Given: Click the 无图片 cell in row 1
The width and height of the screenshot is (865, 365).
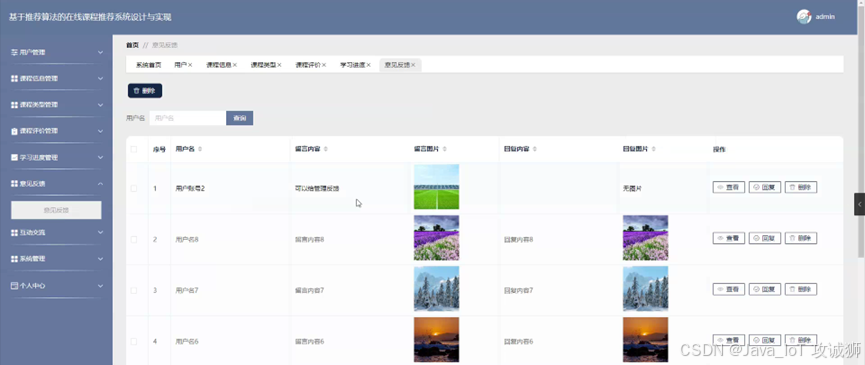Looking at the screenshot, I should (632, 189).
